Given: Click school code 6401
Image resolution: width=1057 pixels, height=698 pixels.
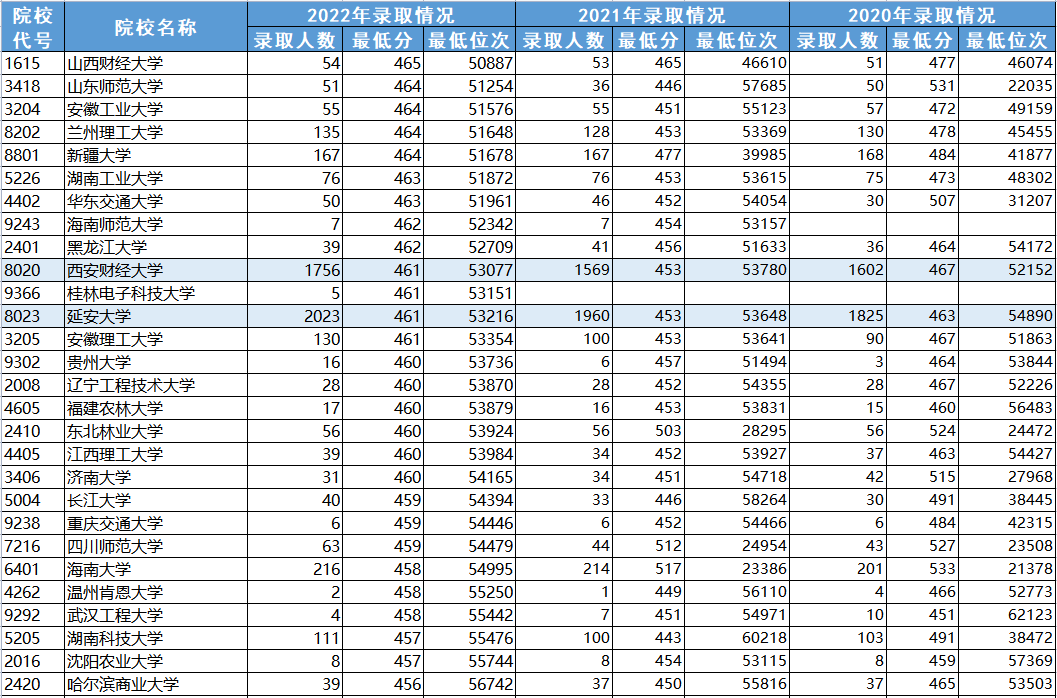Looking at the screenshot, I should pos(32,569).
